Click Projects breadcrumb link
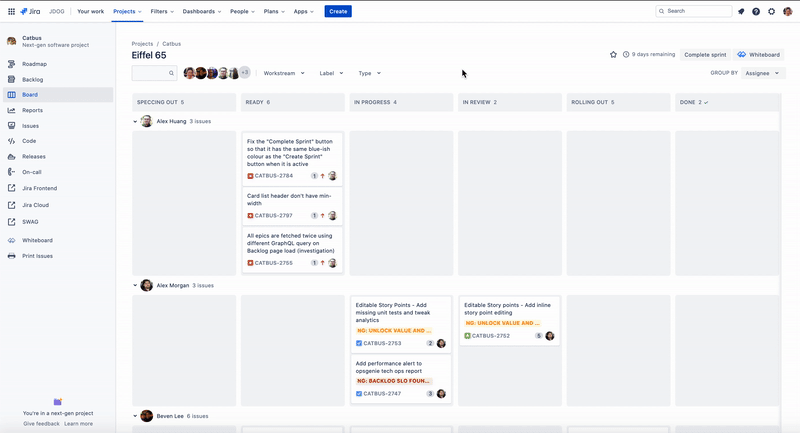This screenshot has height=433, width=800. pyautogui.click(x=142, y=44)
